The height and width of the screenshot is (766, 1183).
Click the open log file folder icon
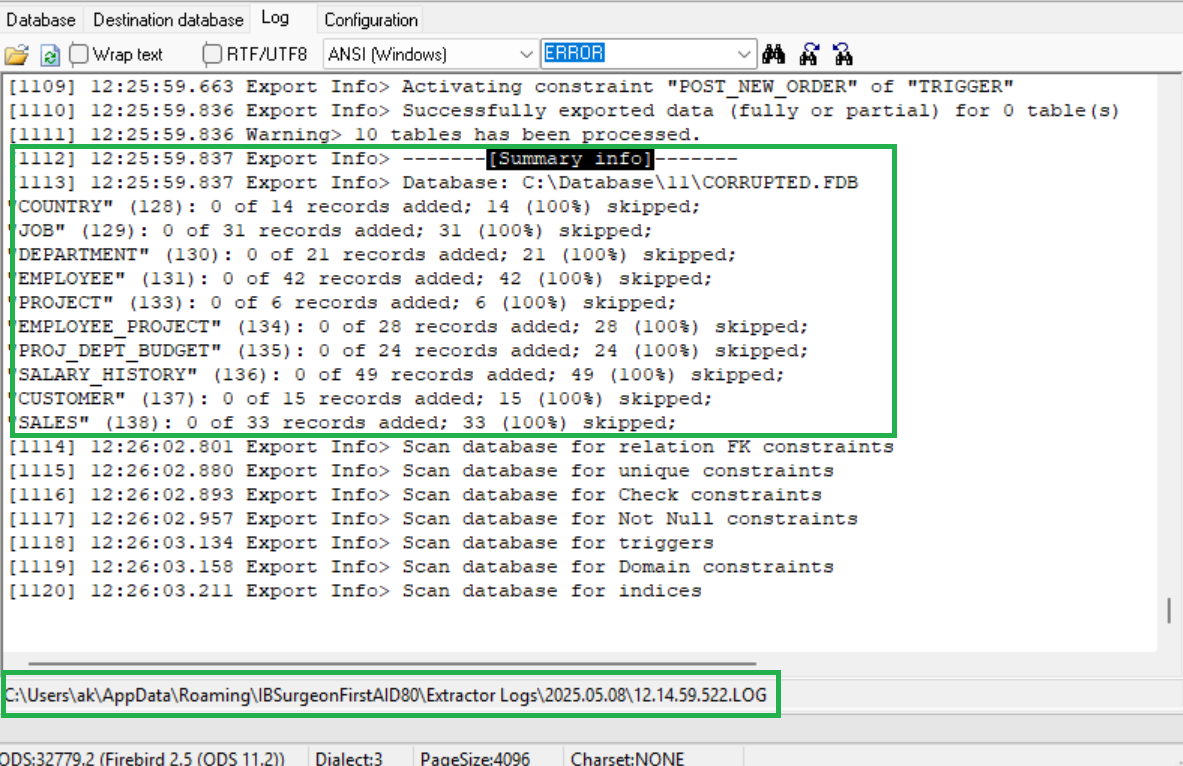(17, 54)
